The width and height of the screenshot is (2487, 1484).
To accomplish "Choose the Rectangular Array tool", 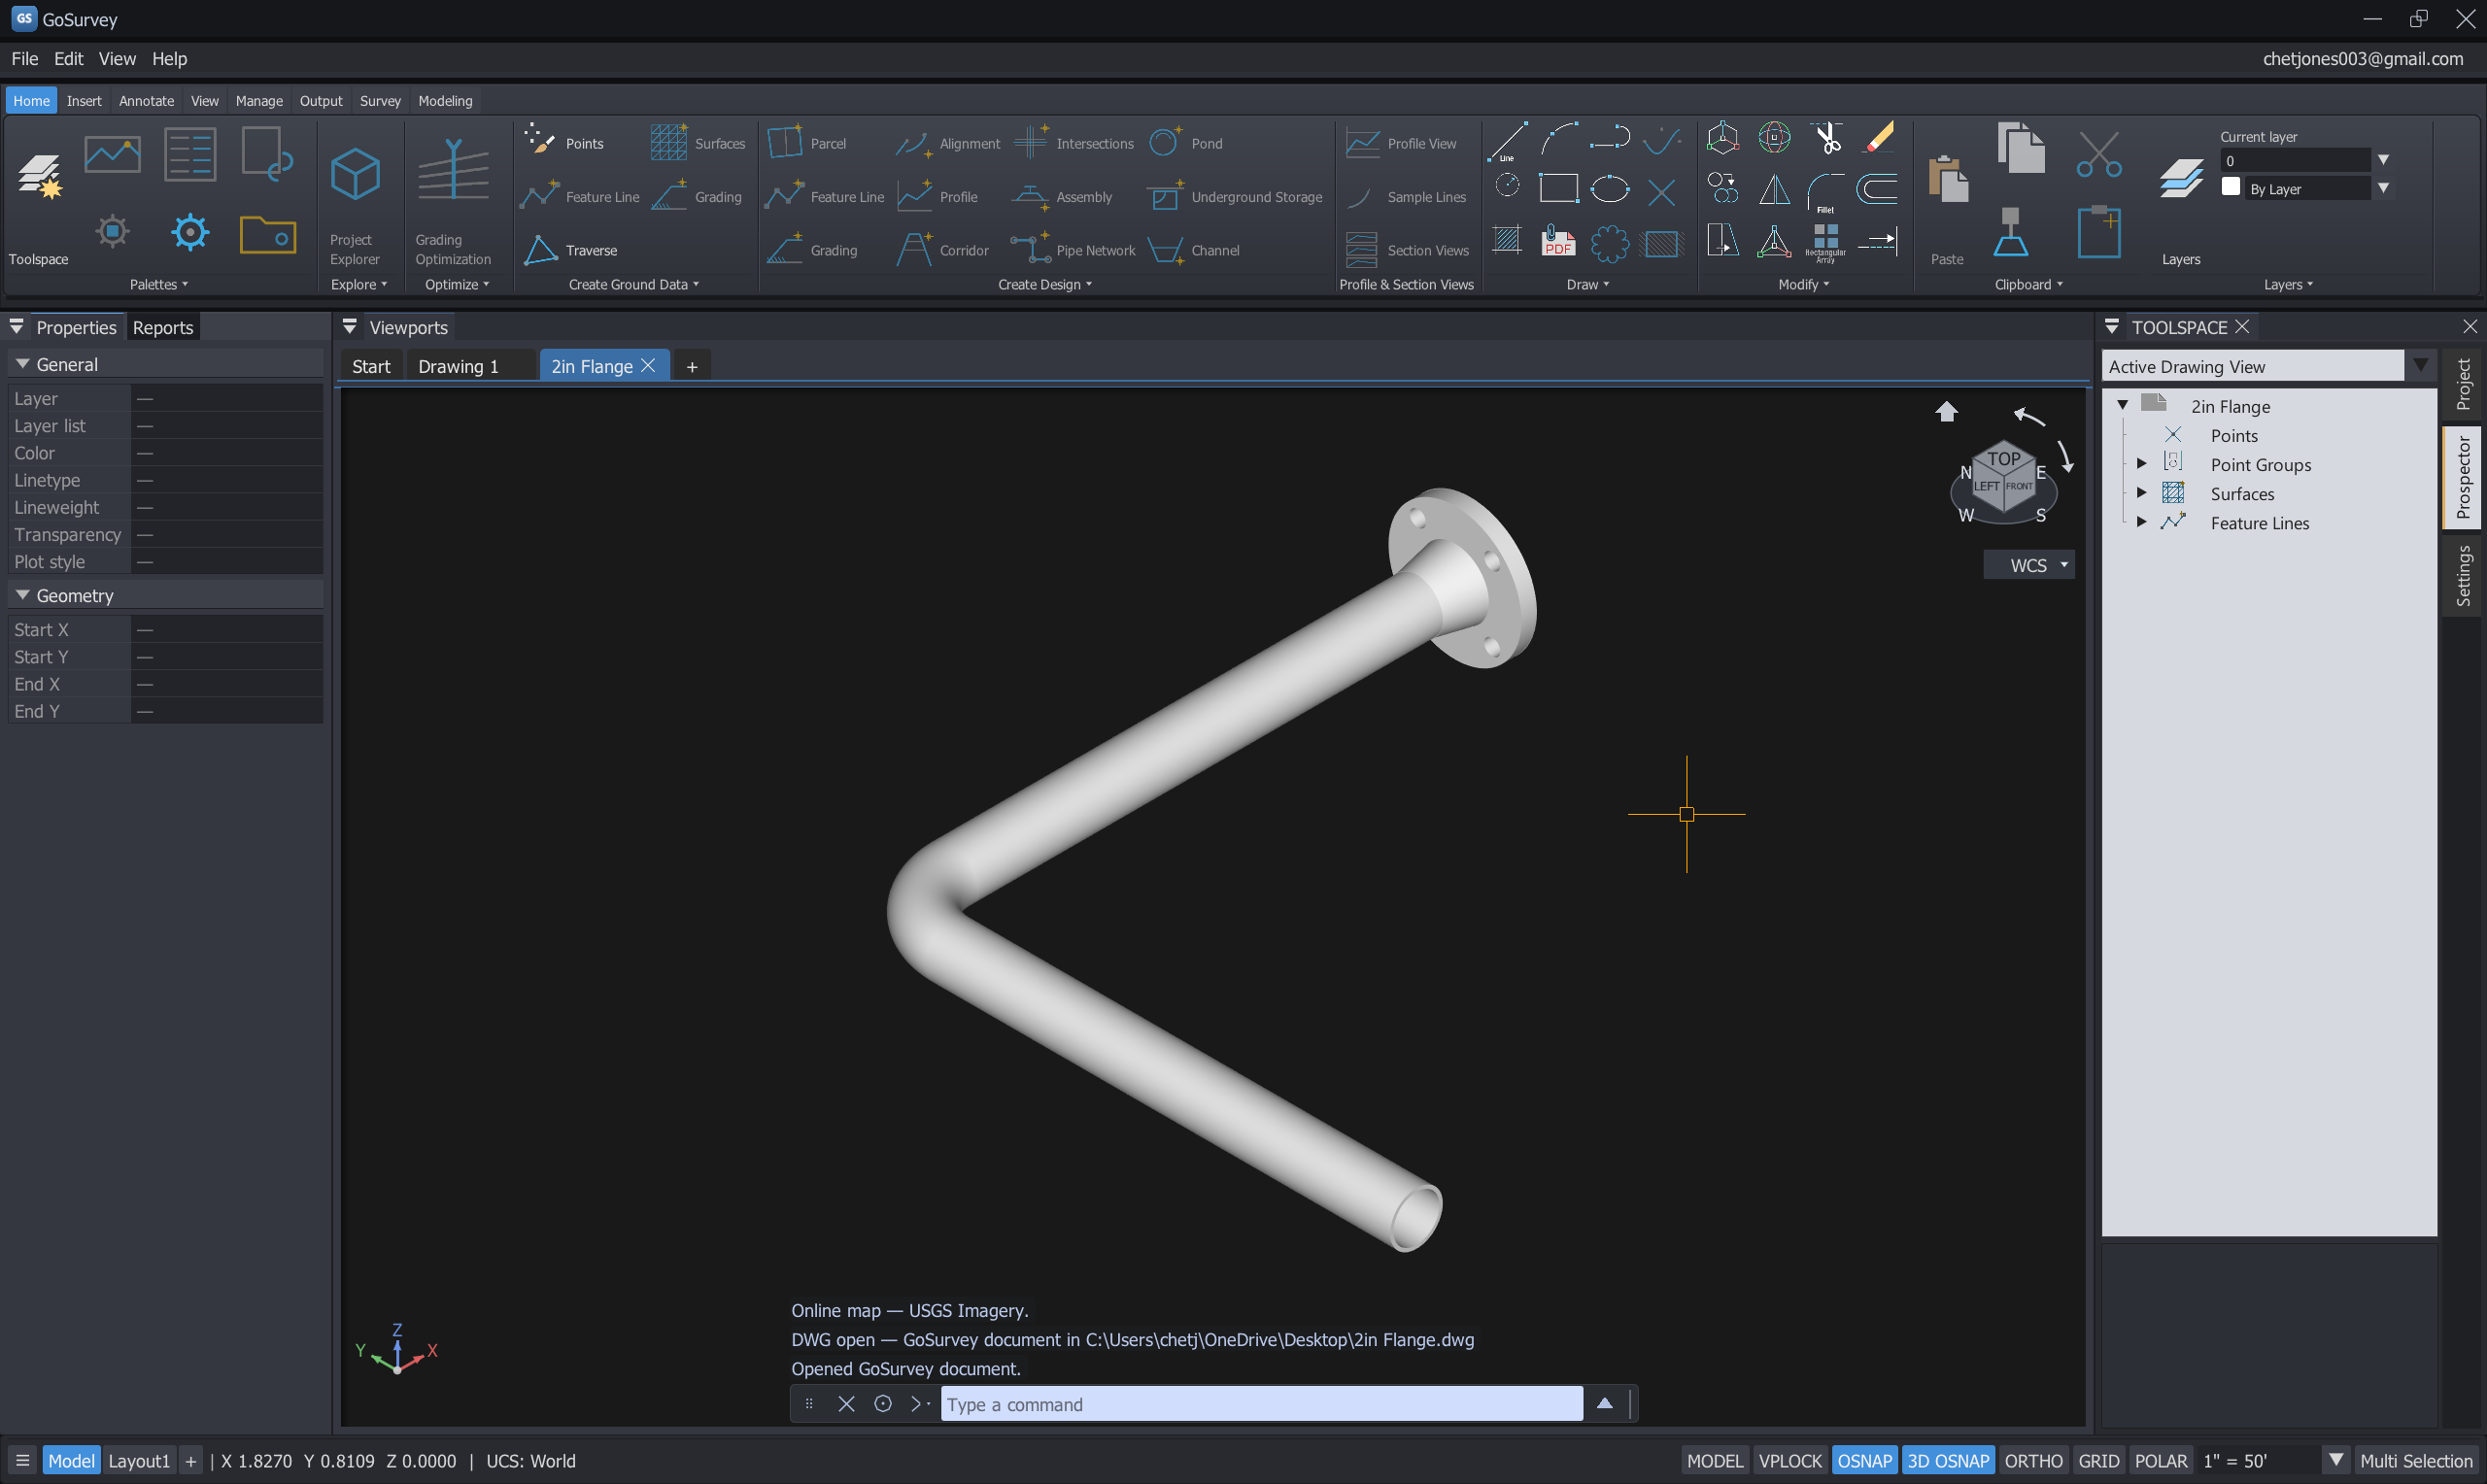I will (x=1826, y=242).
